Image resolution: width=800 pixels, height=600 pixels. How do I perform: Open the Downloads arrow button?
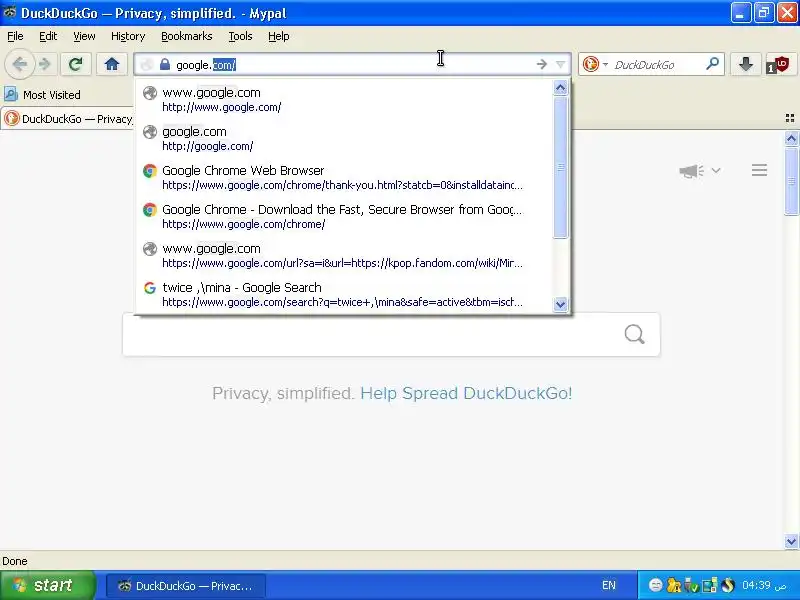pyautogui.click(x=745, y=64)
